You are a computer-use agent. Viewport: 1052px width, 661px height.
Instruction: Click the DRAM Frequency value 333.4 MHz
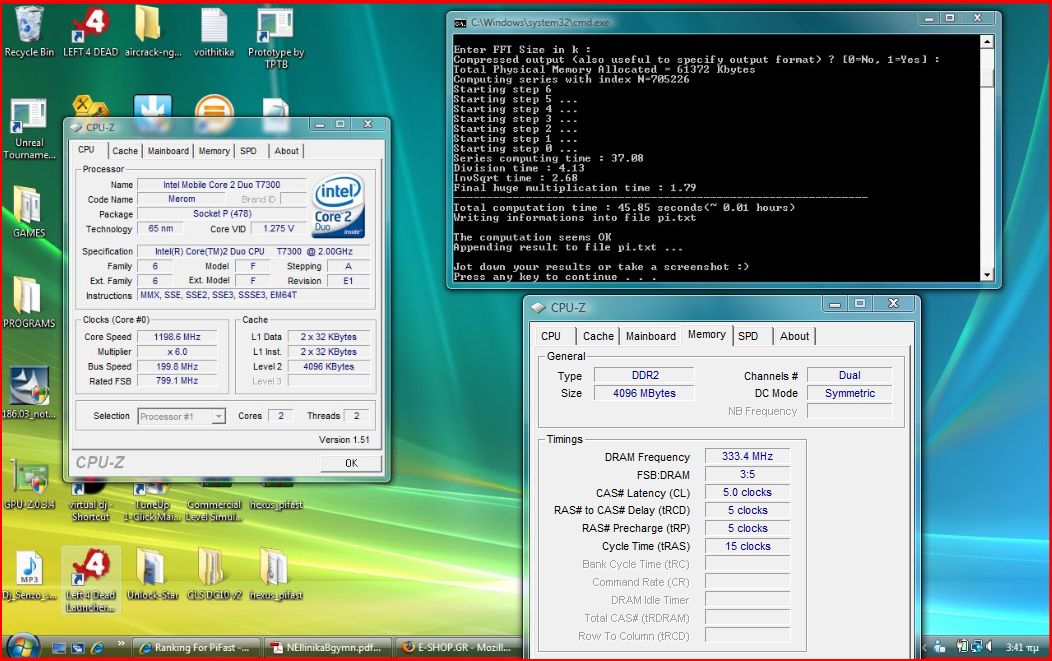coord(747,456)
